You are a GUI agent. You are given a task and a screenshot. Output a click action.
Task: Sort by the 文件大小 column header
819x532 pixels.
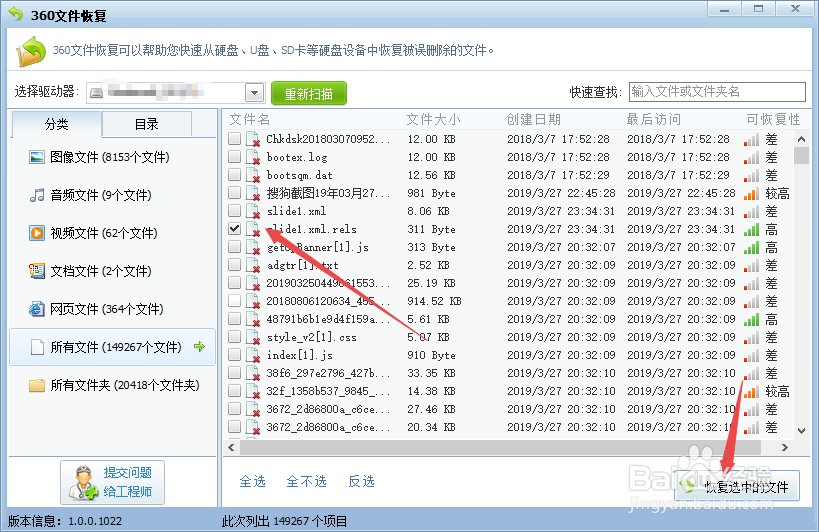pos(434,120)
